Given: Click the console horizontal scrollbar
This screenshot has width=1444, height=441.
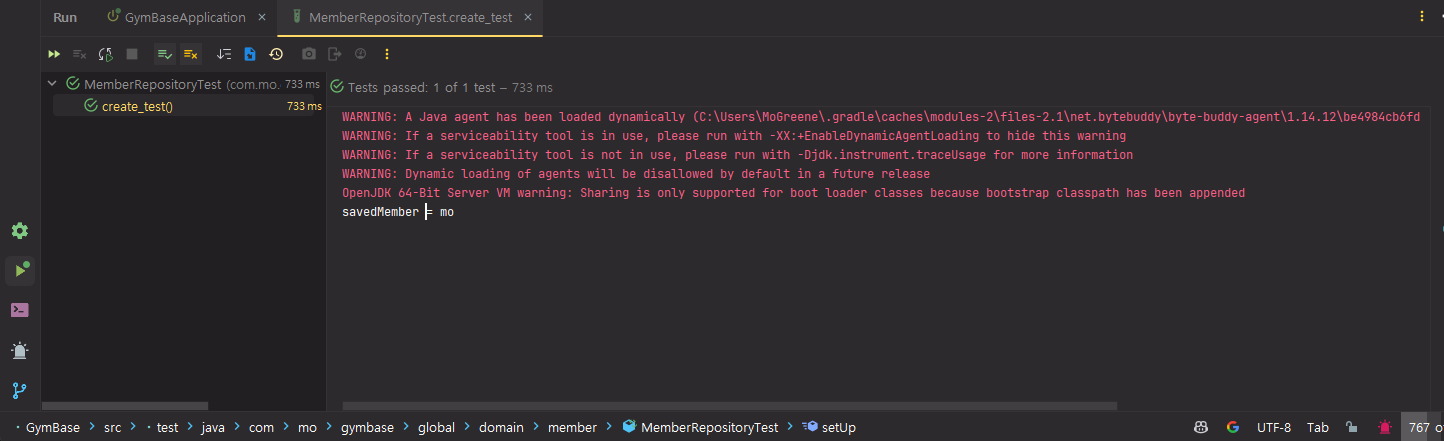Looking at the screenshot, I should (729, 406).
